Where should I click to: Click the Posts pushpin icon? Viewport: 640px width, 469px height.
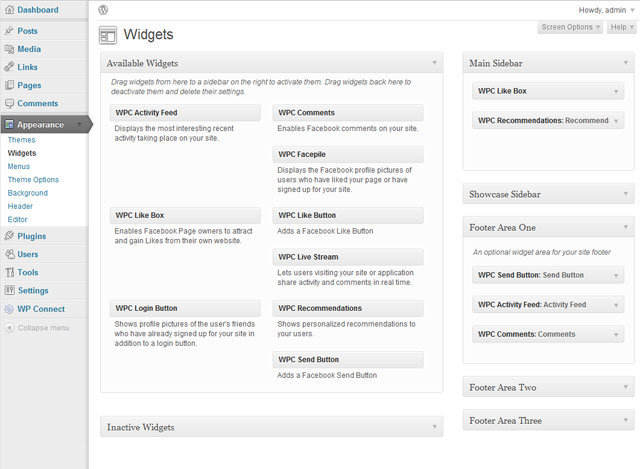click(9, 31)
